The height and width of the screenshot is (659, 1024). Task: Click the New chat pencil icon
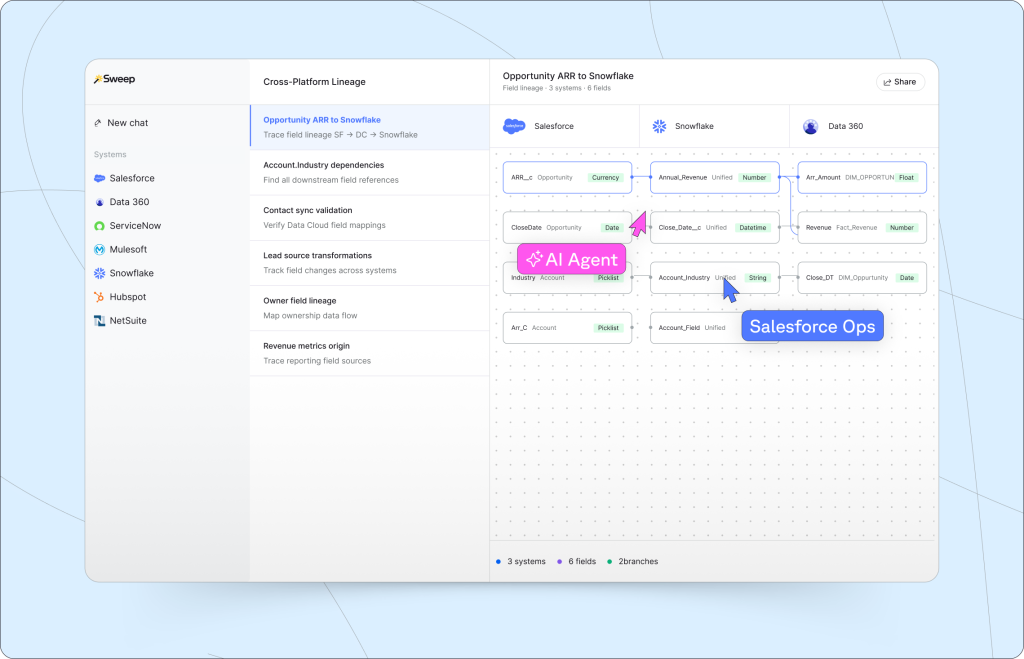[x=98, y=123]
